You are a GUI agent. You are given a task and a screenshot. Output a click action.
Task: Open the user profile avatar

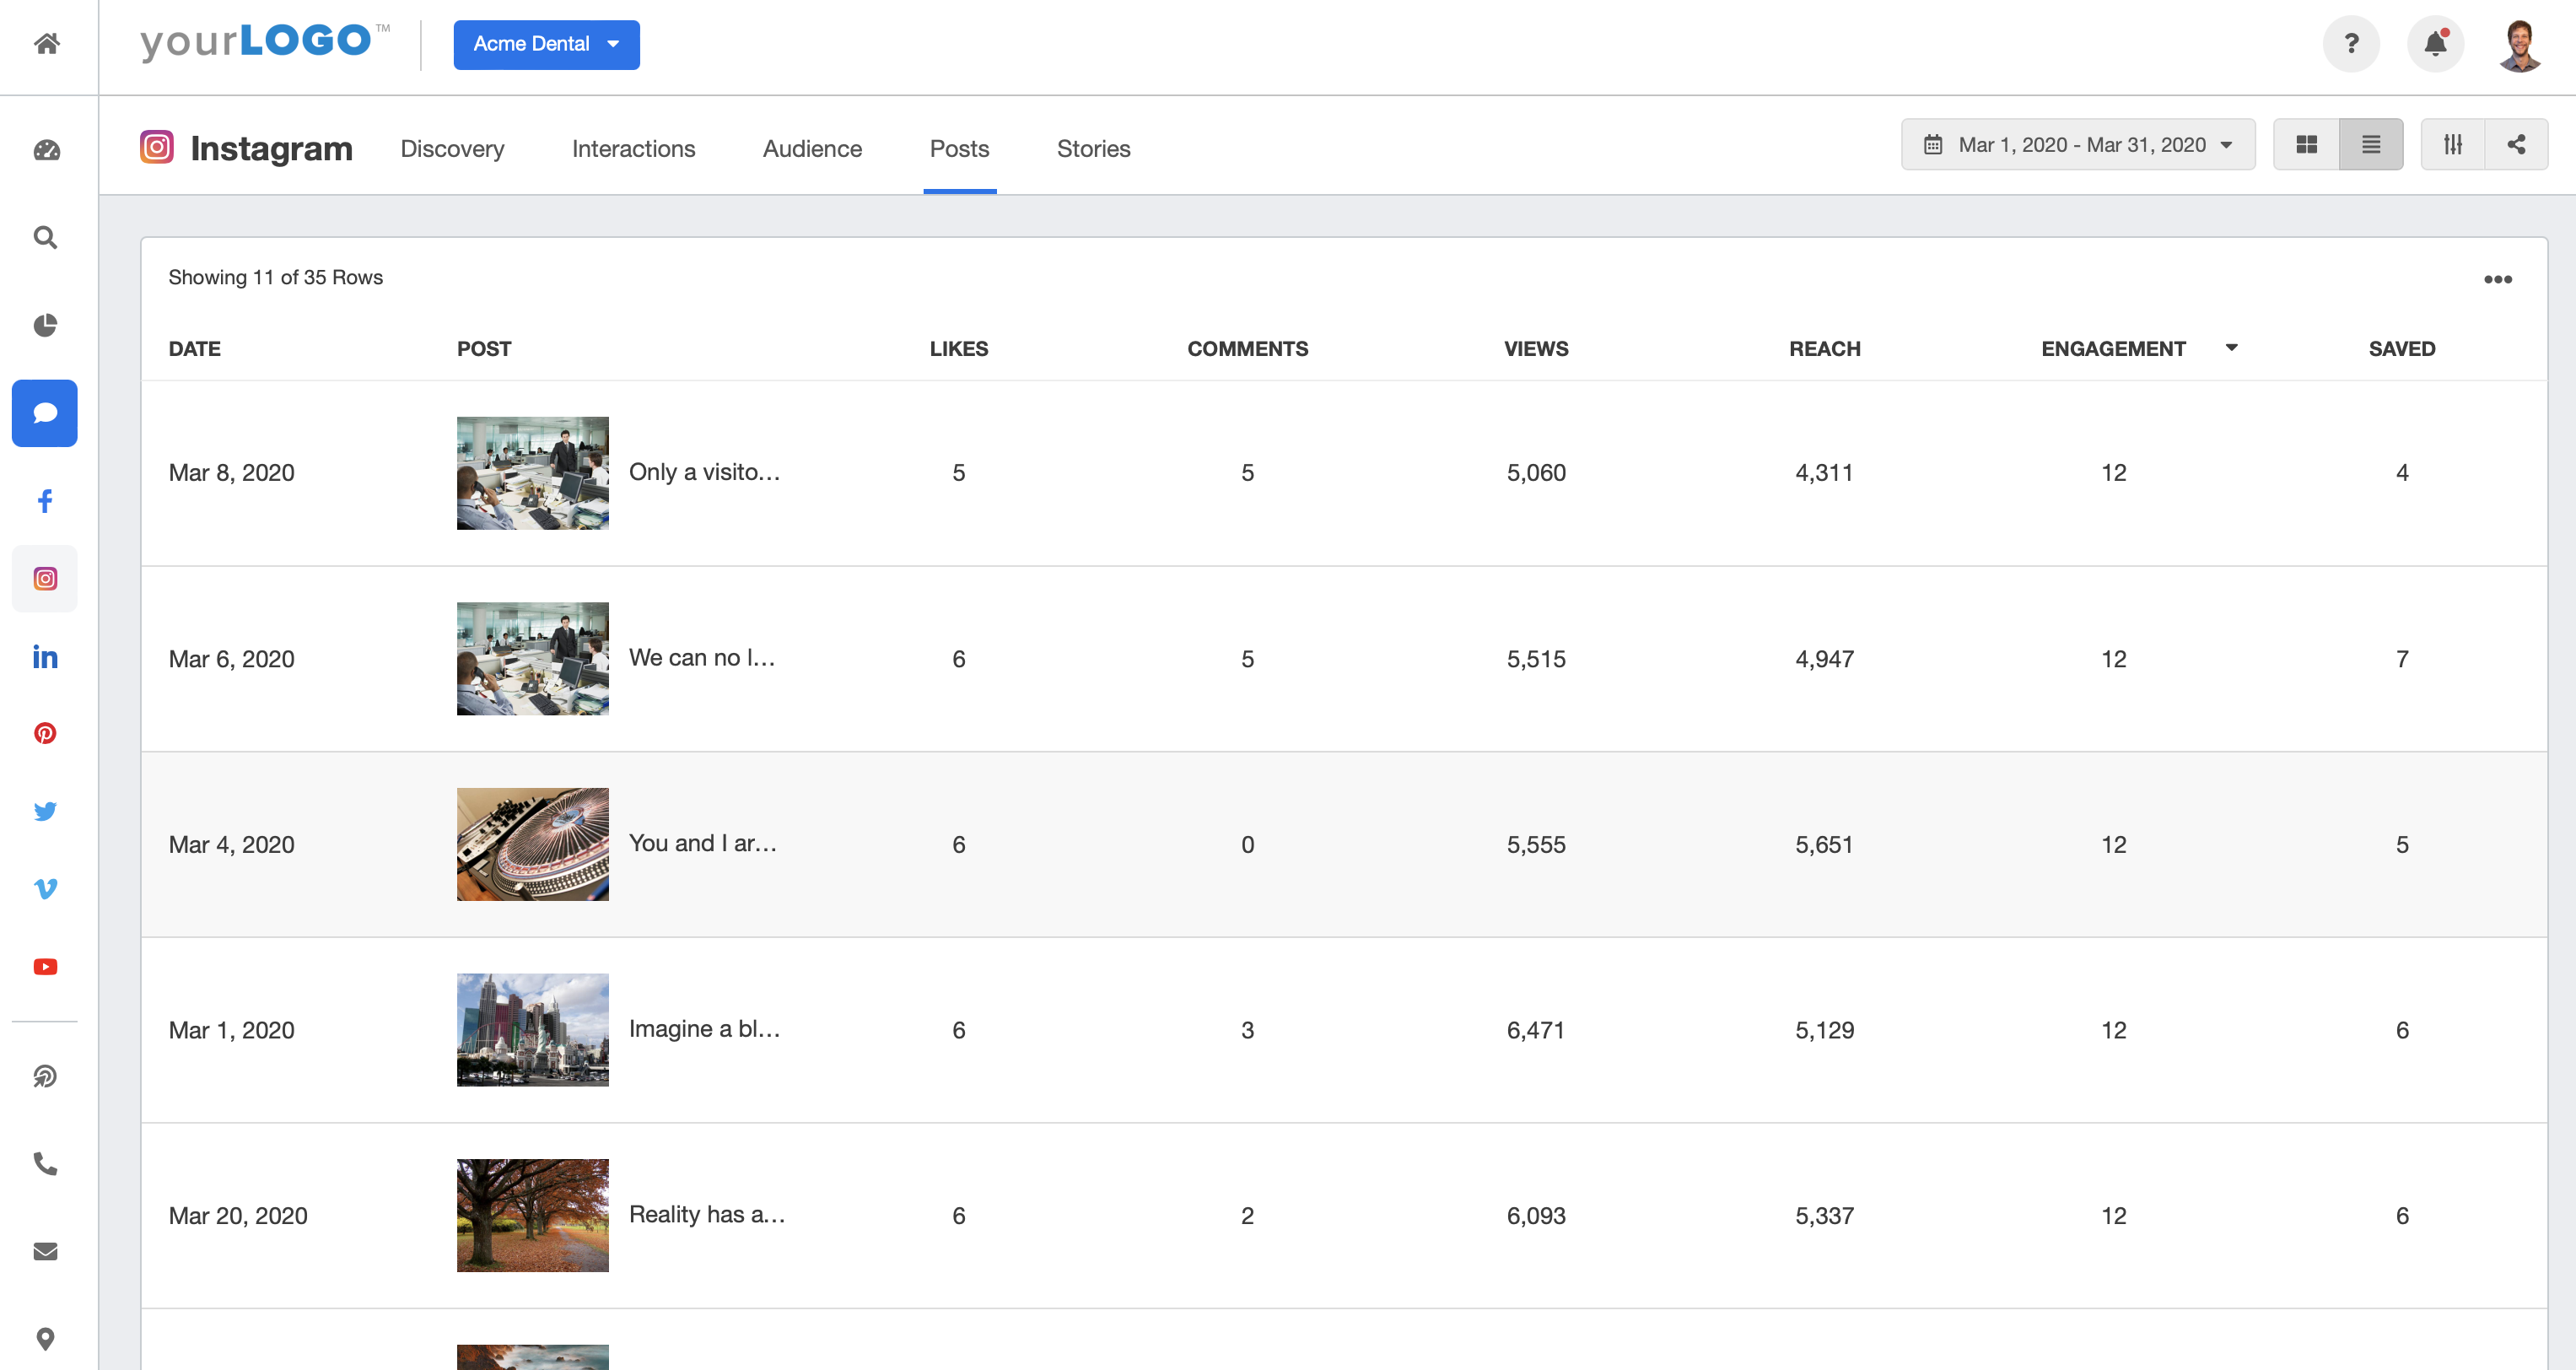[x=2520, y=44]
